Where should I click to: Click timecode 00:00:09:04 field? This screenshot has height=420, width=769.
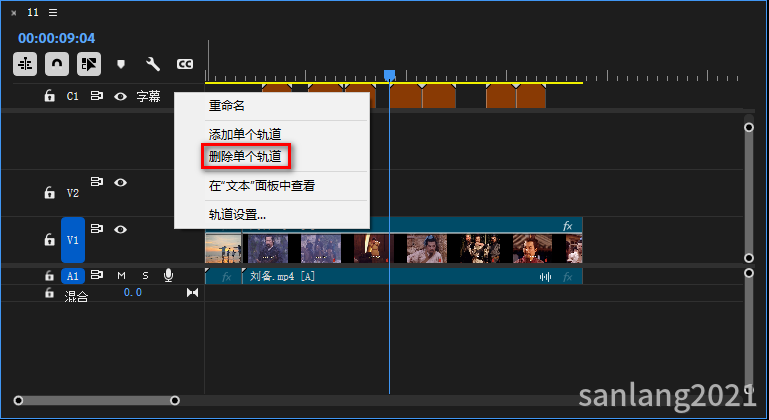56,38
